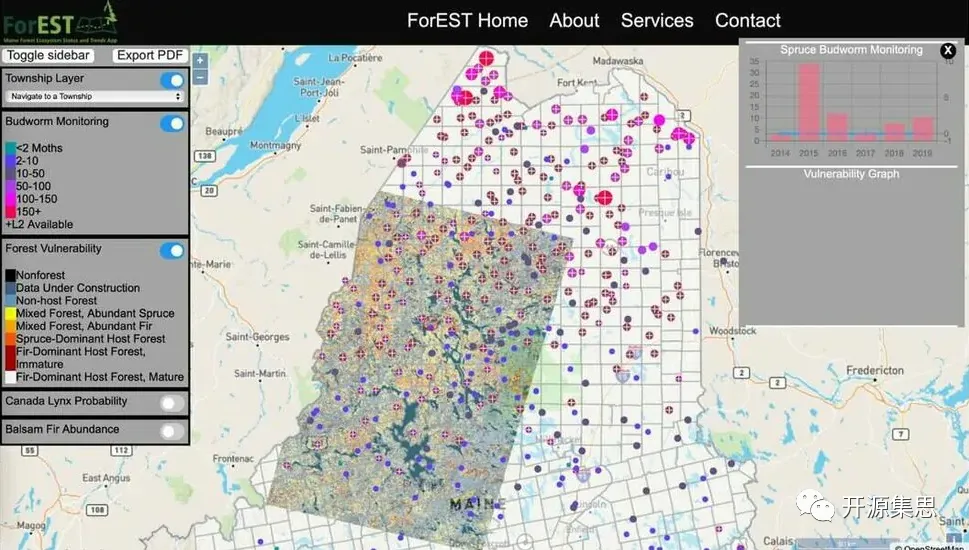
Task: Open the ForEST Home menu item
Action: pyautogui.click(x=467, y=20)
